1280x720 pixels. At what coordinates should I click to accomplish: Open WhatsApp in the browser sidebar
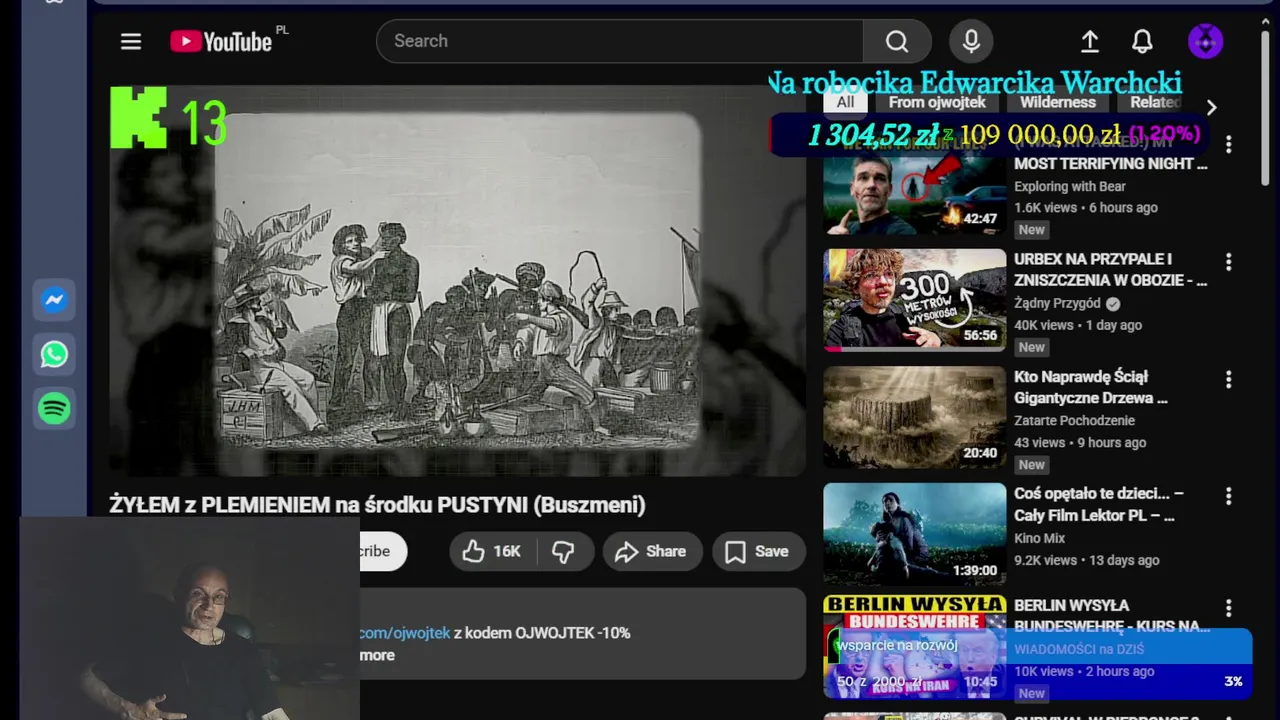54,354
